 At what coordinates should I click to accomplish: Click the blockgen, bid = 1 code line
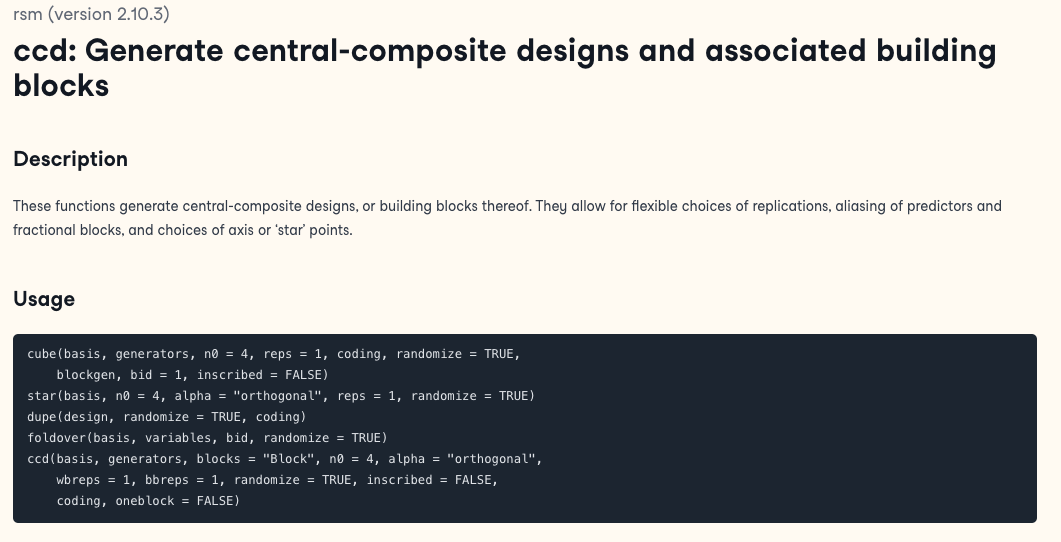(192, 375)
